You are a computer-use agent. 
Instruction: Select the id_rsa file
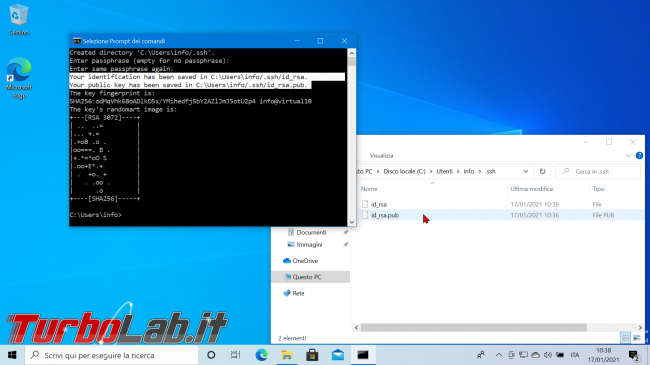pyautogui.click(x=378, y=204)
